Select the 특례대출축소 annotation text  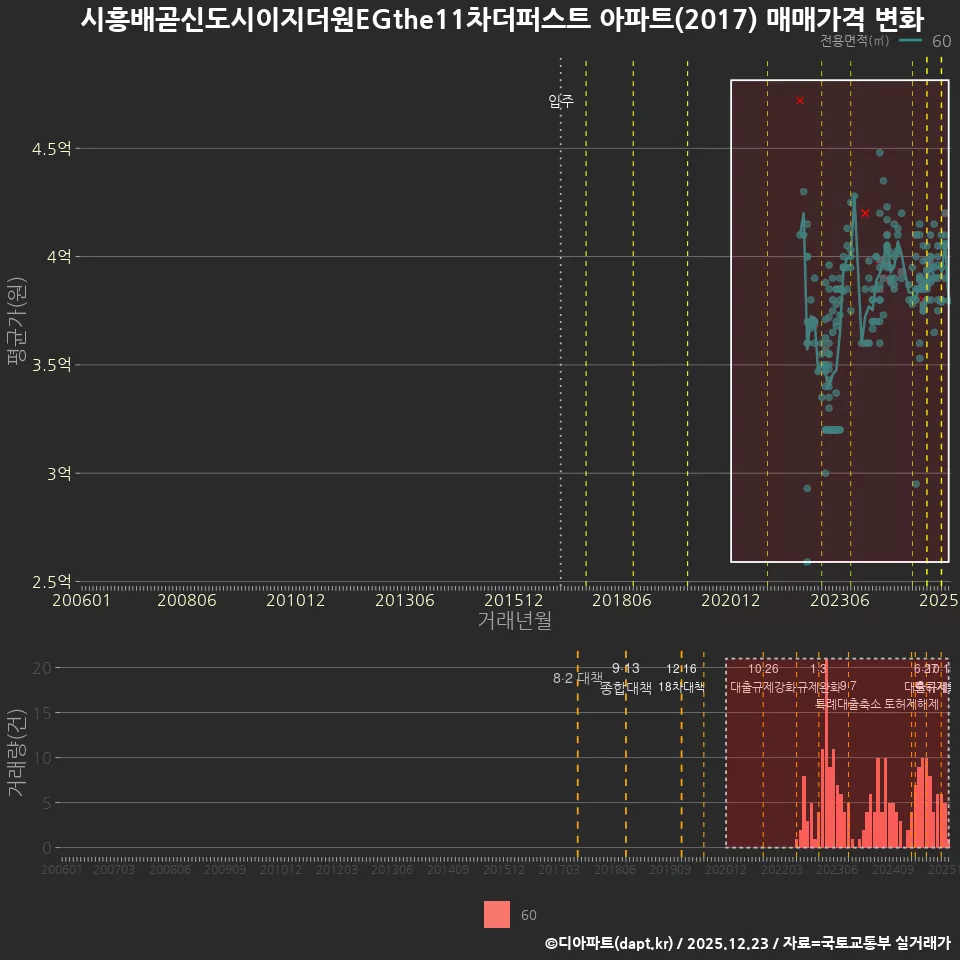coord(848,704)
